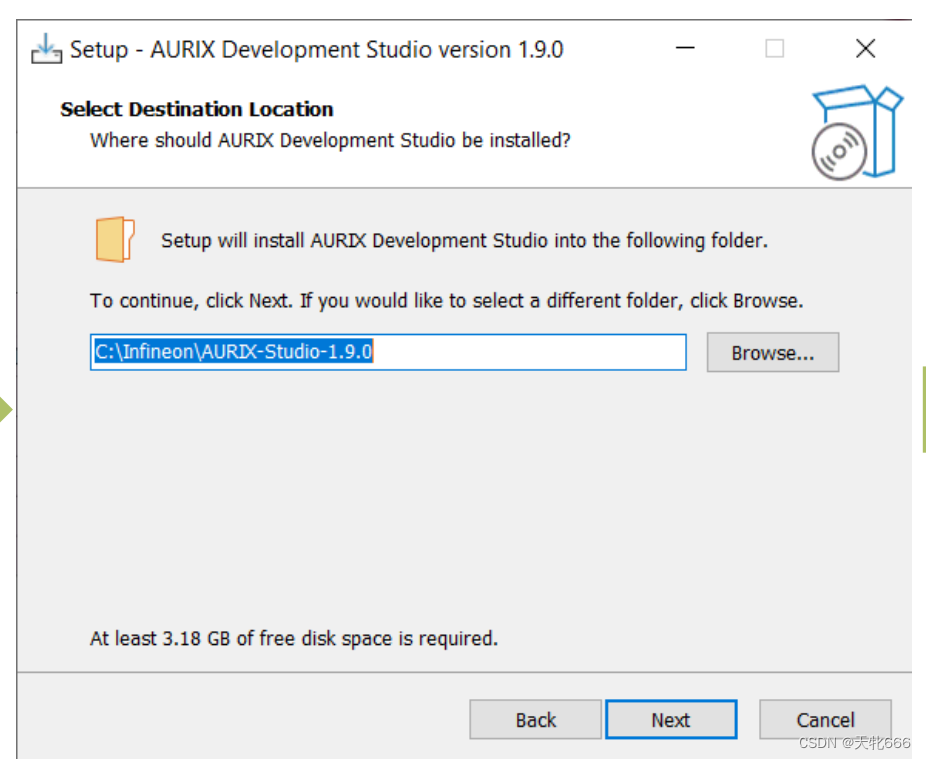926x759 pixels.
Task: Click the open box installer illustration
Action: click(857, 130)
